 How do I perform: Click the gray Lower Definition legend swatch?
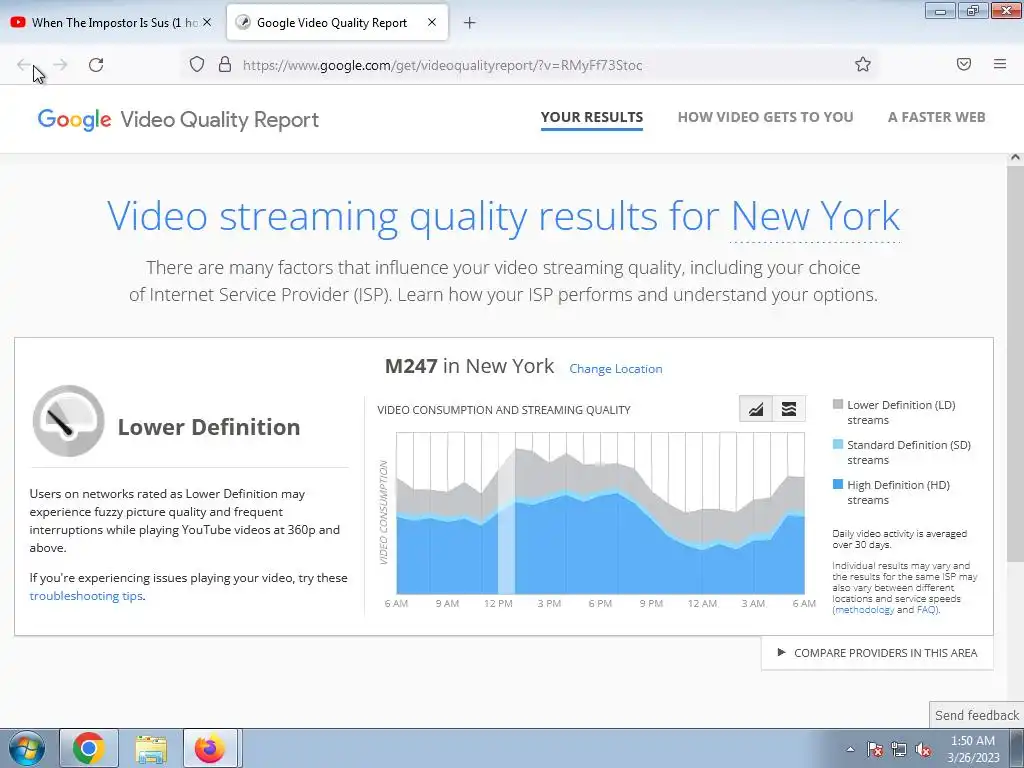tap(838, 404)
